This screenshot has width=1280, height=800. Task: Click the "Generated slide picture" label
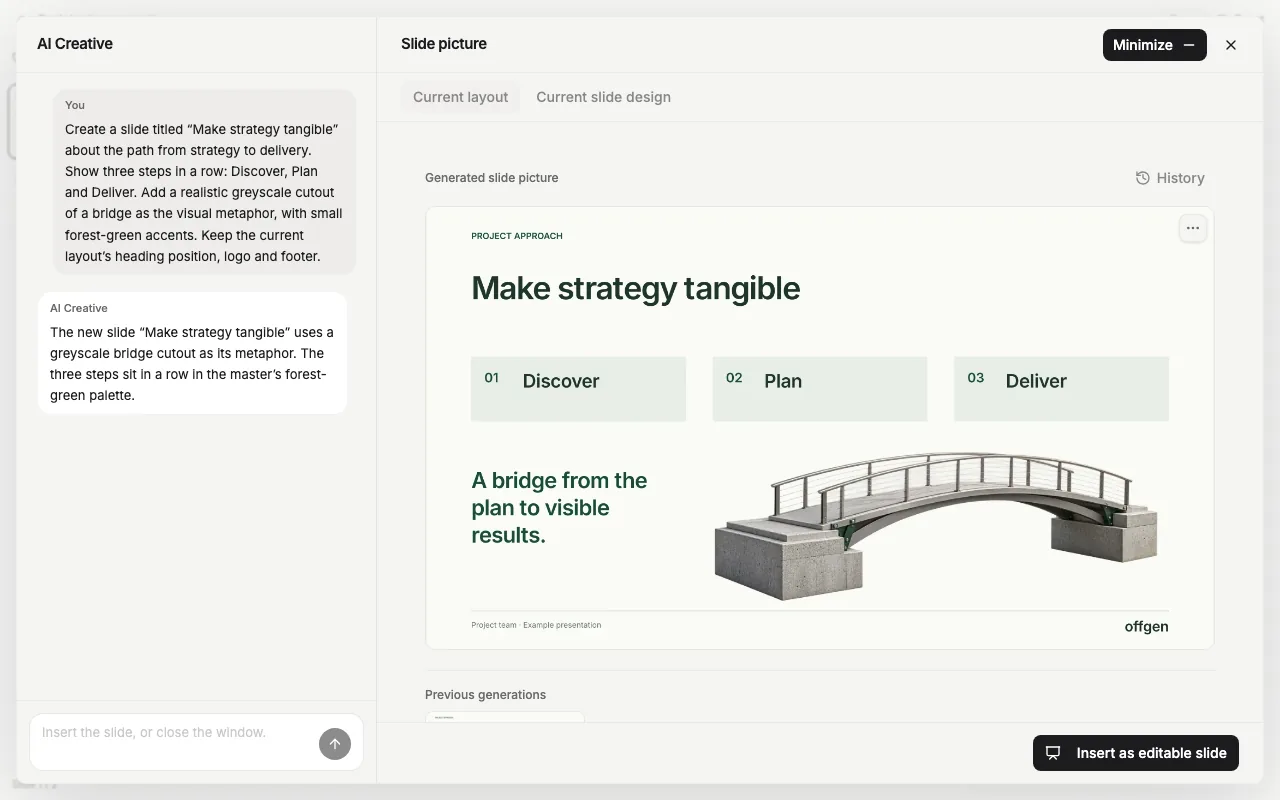coord(492,178)
